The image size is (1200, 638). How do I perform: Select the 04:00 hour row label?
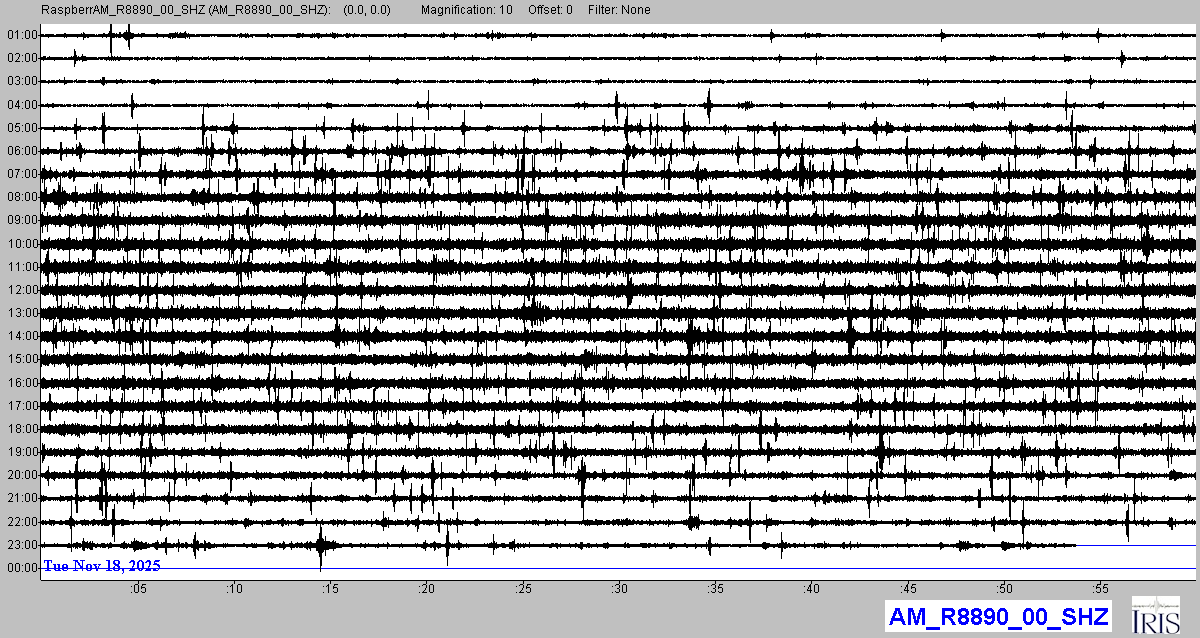click(21, 105)
